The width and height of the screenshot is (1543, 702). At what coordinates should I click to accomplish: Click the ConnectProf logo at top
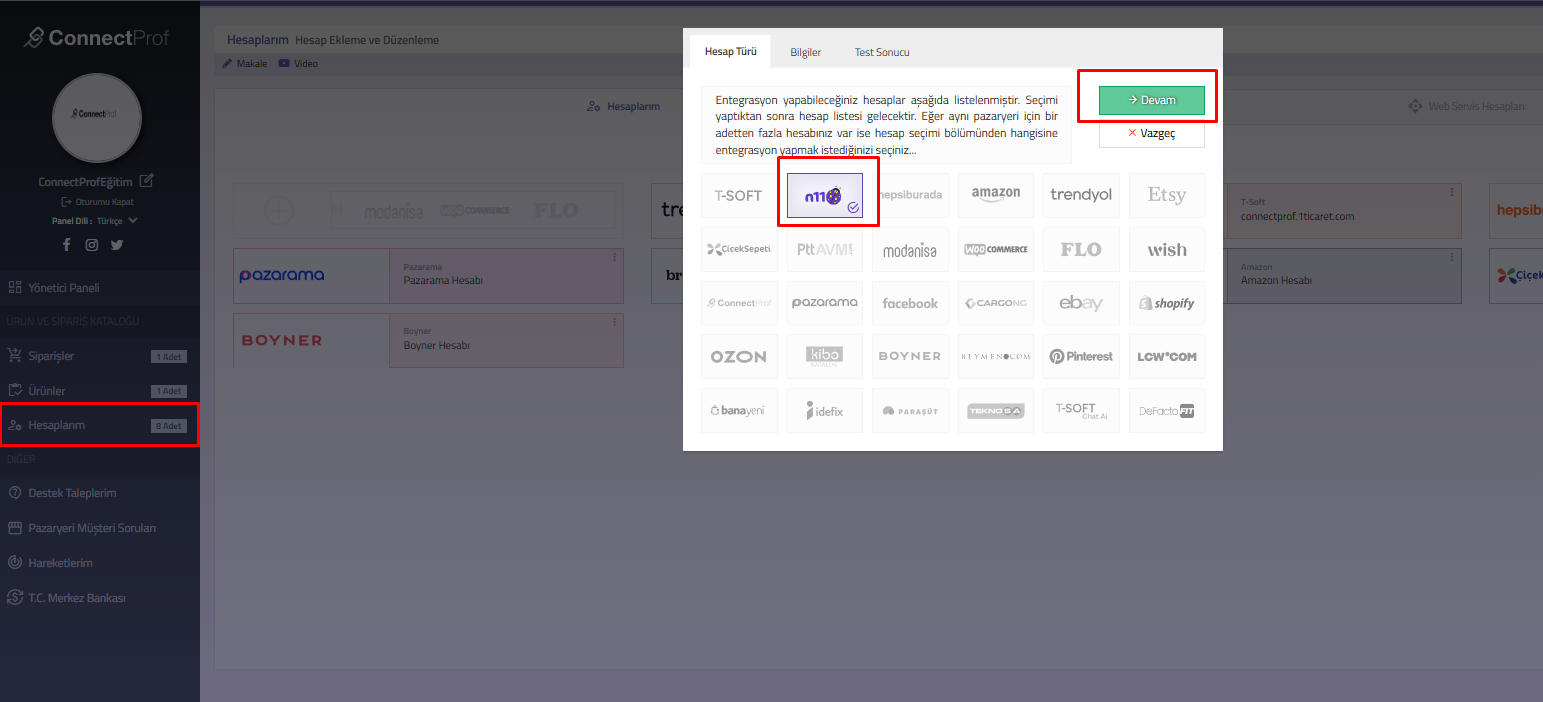coord(97,38)
